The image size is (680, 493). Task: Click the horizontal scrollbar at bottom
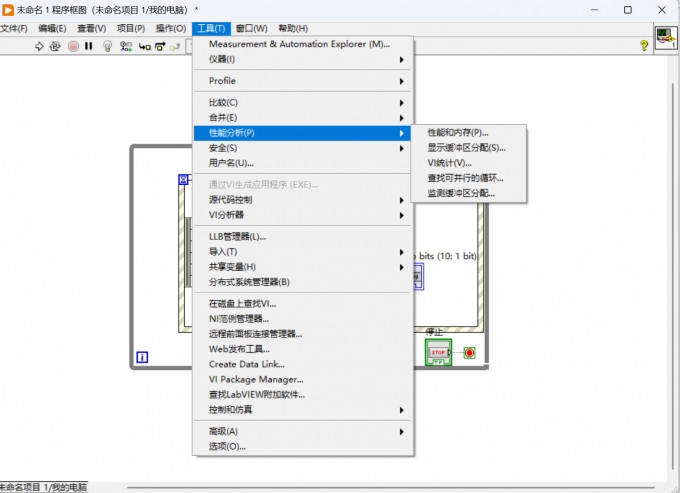[x=390, y=488]
